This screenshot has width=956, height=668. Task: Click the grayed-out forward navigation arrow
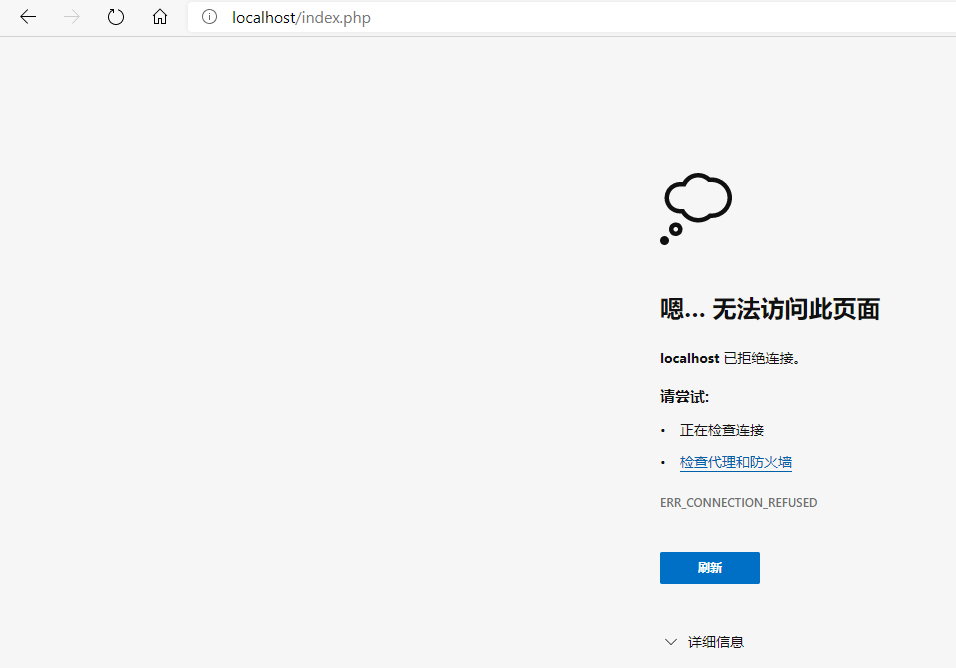(71, 17)
